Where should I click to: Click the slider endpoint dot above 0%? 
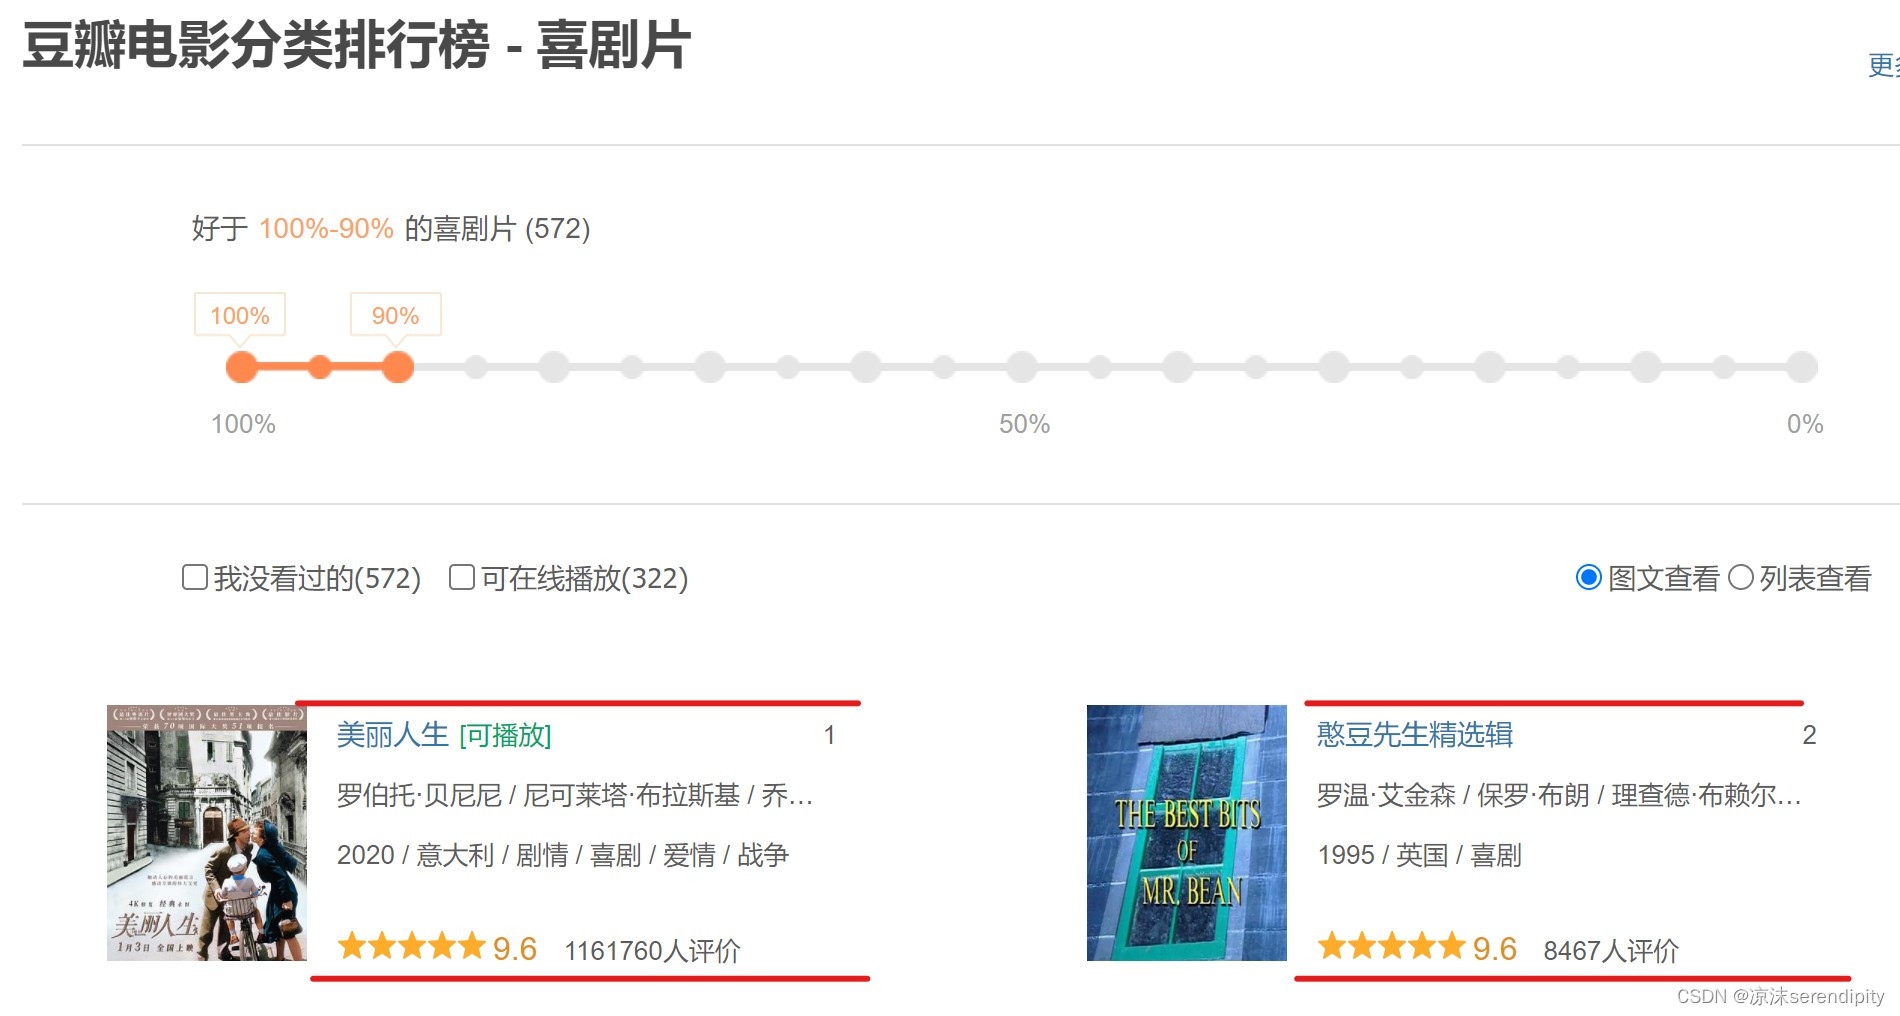tap(1802, 367)
